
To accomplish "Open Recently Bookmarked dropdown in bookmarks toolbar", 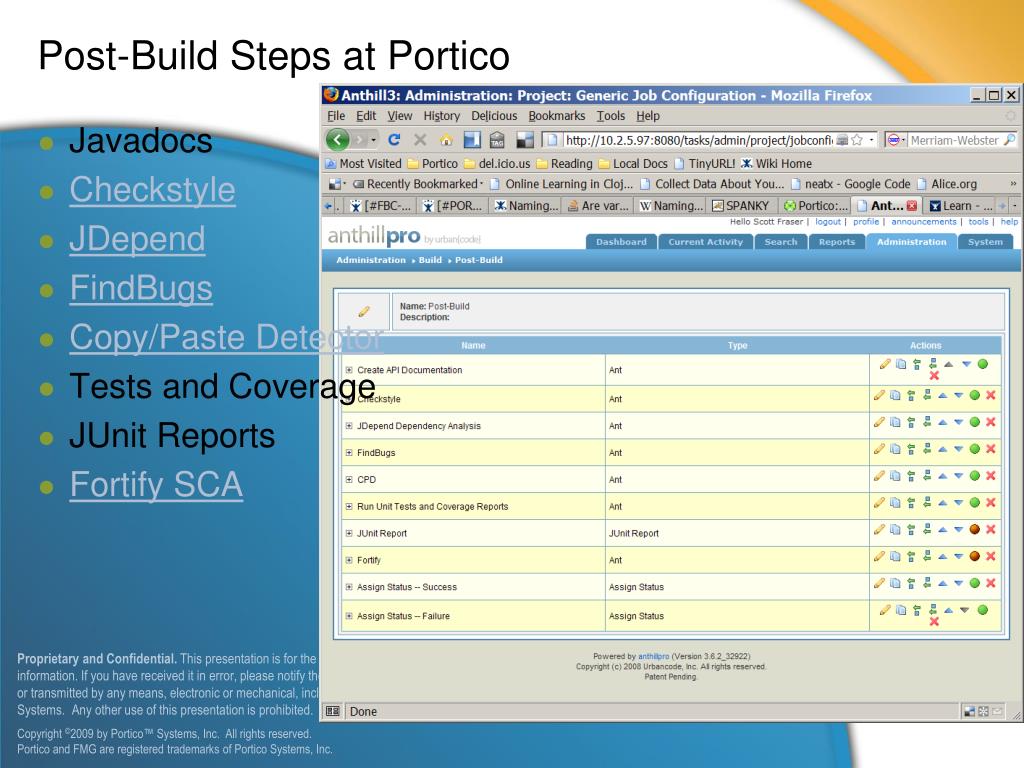I will (419, 184).
